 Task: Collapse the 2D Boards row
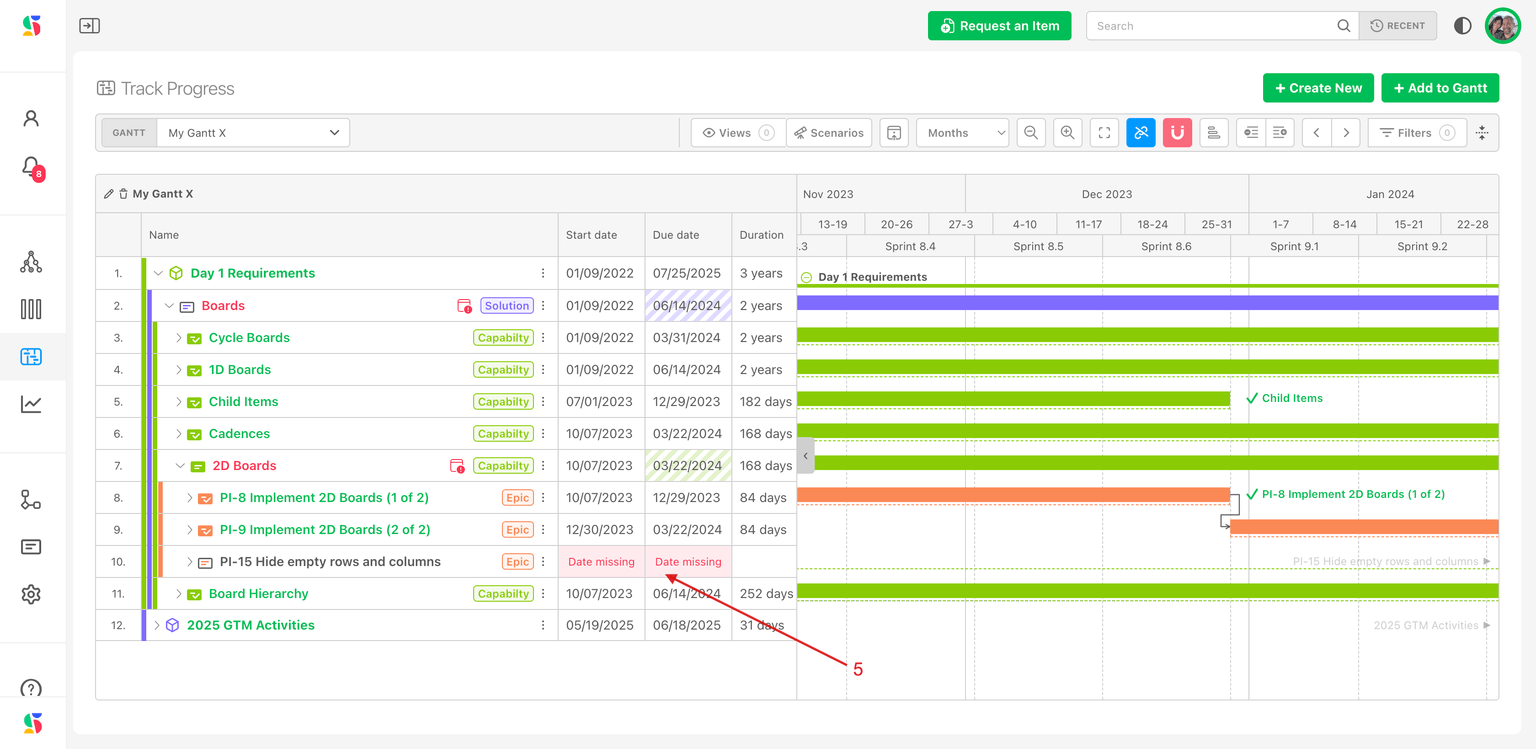point(181,466)
